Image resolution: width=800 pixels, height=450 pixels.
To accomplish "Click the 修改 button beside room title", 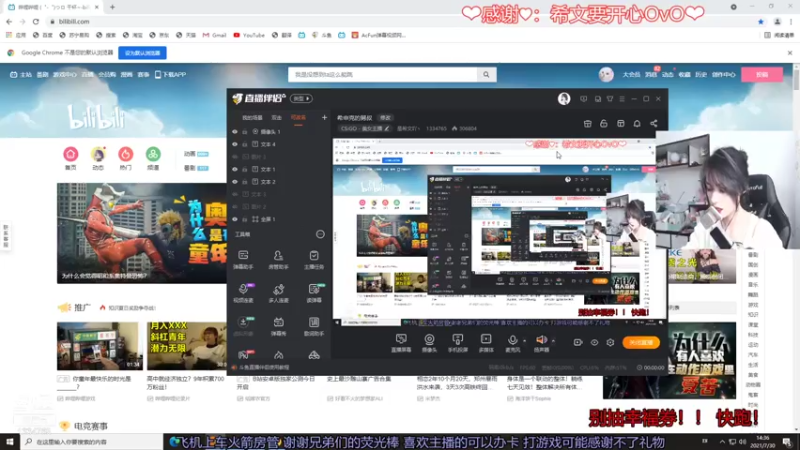I will click(x=385, y=118).
